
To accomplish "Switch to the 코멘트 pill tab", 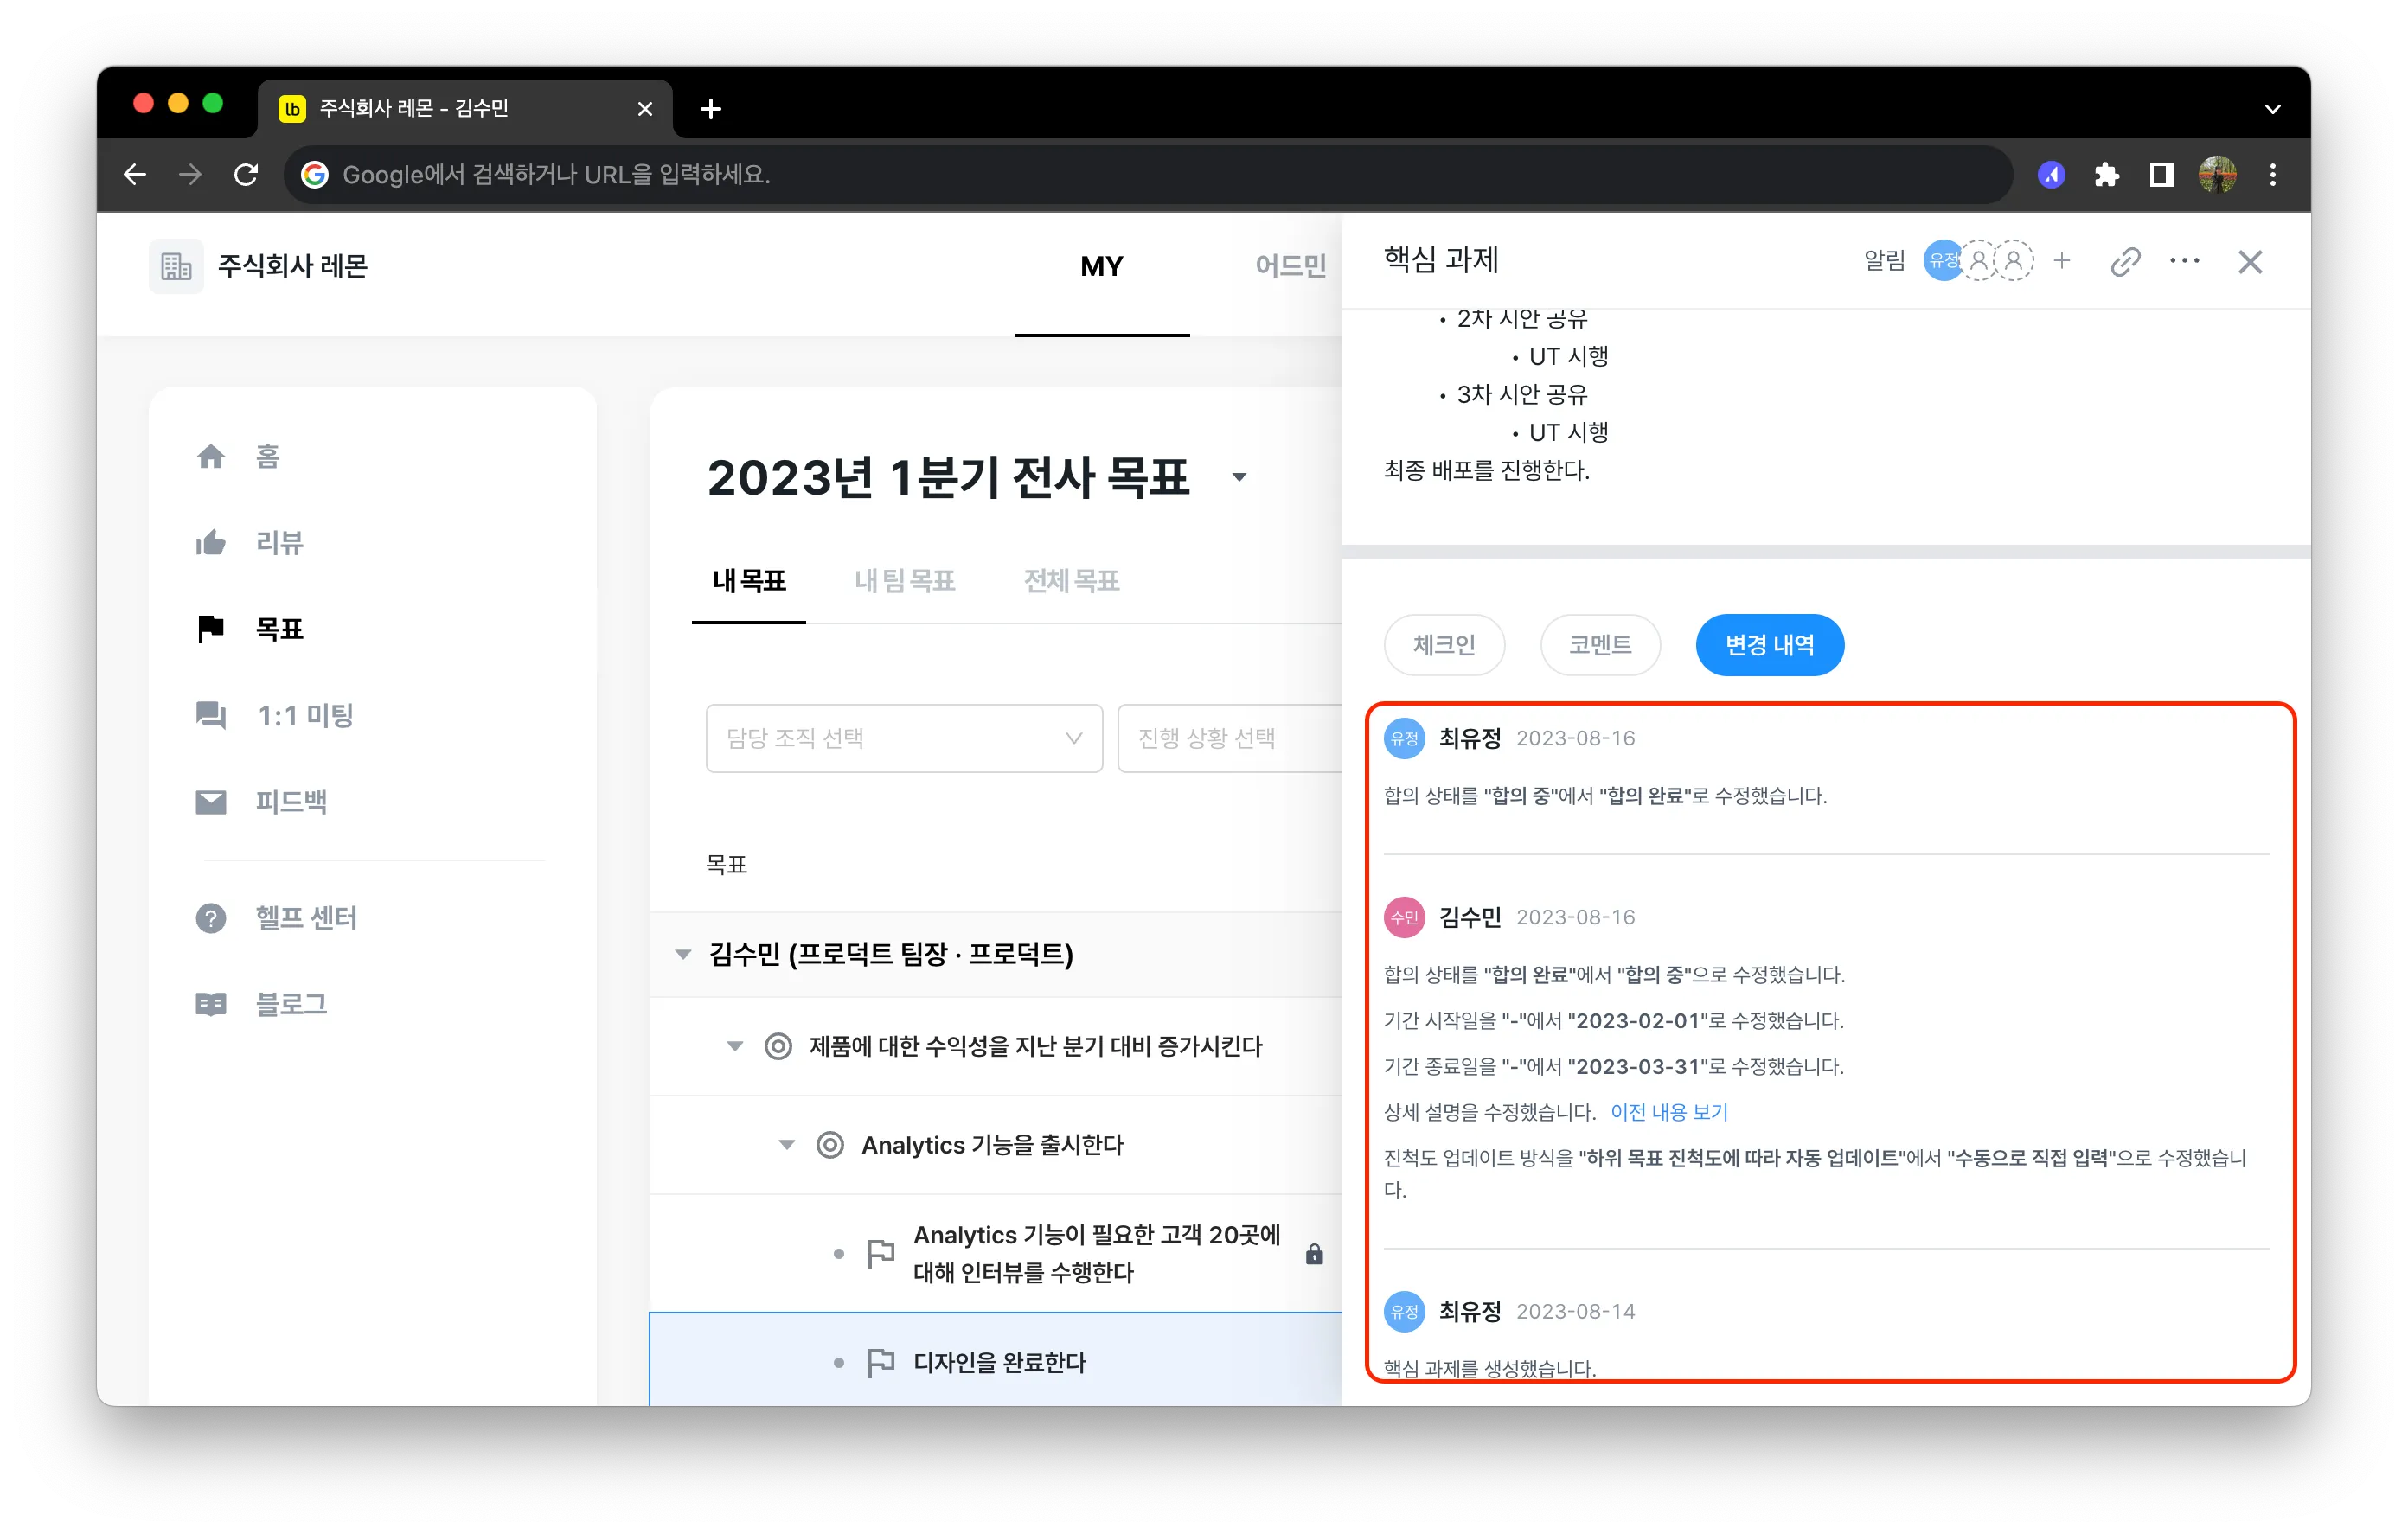I will click(1600, 645).
